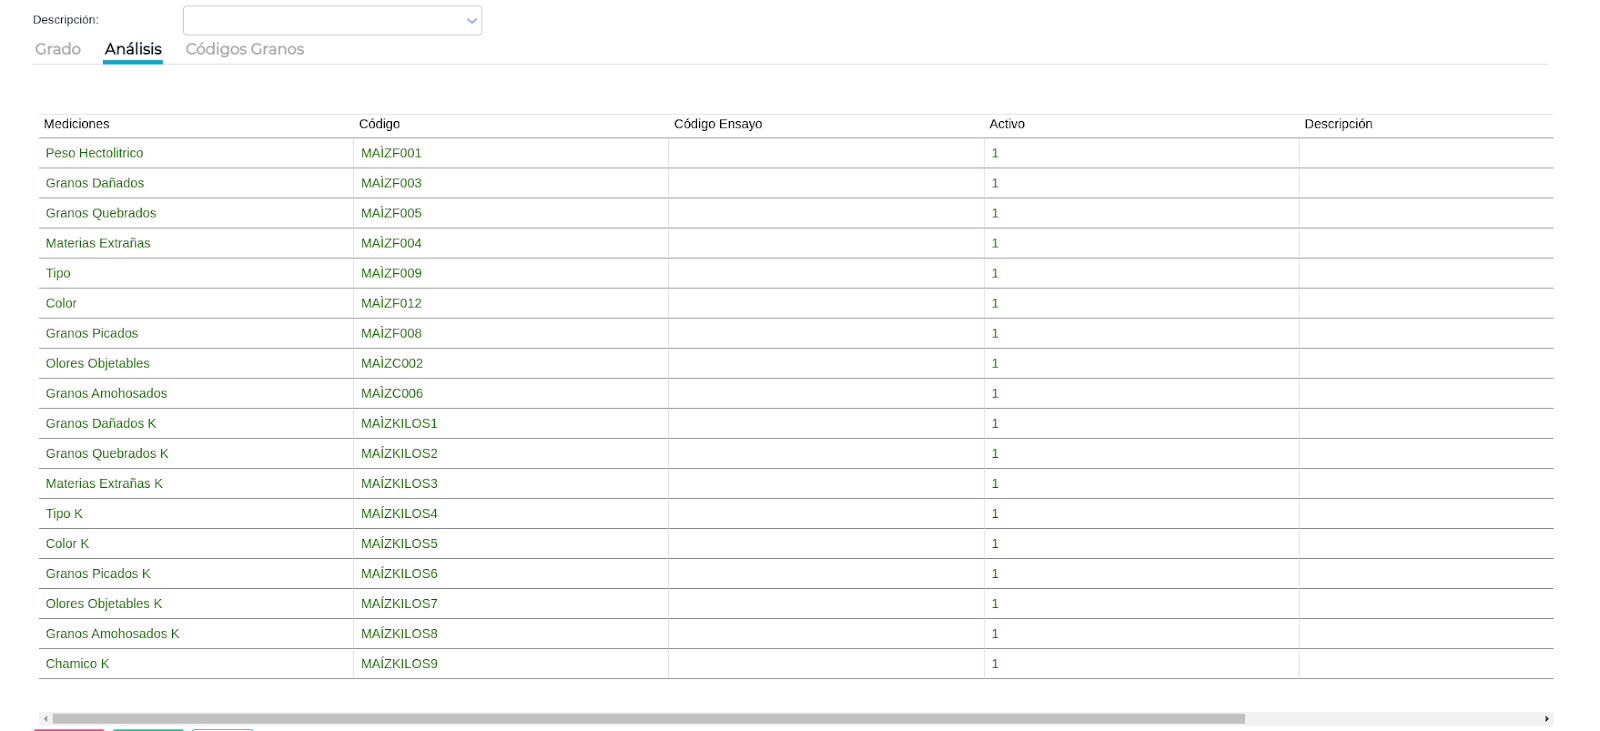1600x731 pixels.
Task: Click the code "MAÌZKILOS1"
Action: 399,423
